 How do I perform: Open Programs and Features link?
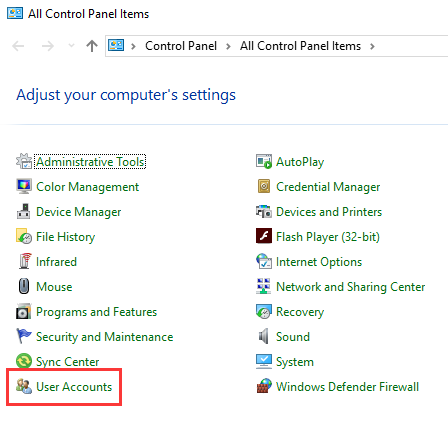[x=96, y=312]
